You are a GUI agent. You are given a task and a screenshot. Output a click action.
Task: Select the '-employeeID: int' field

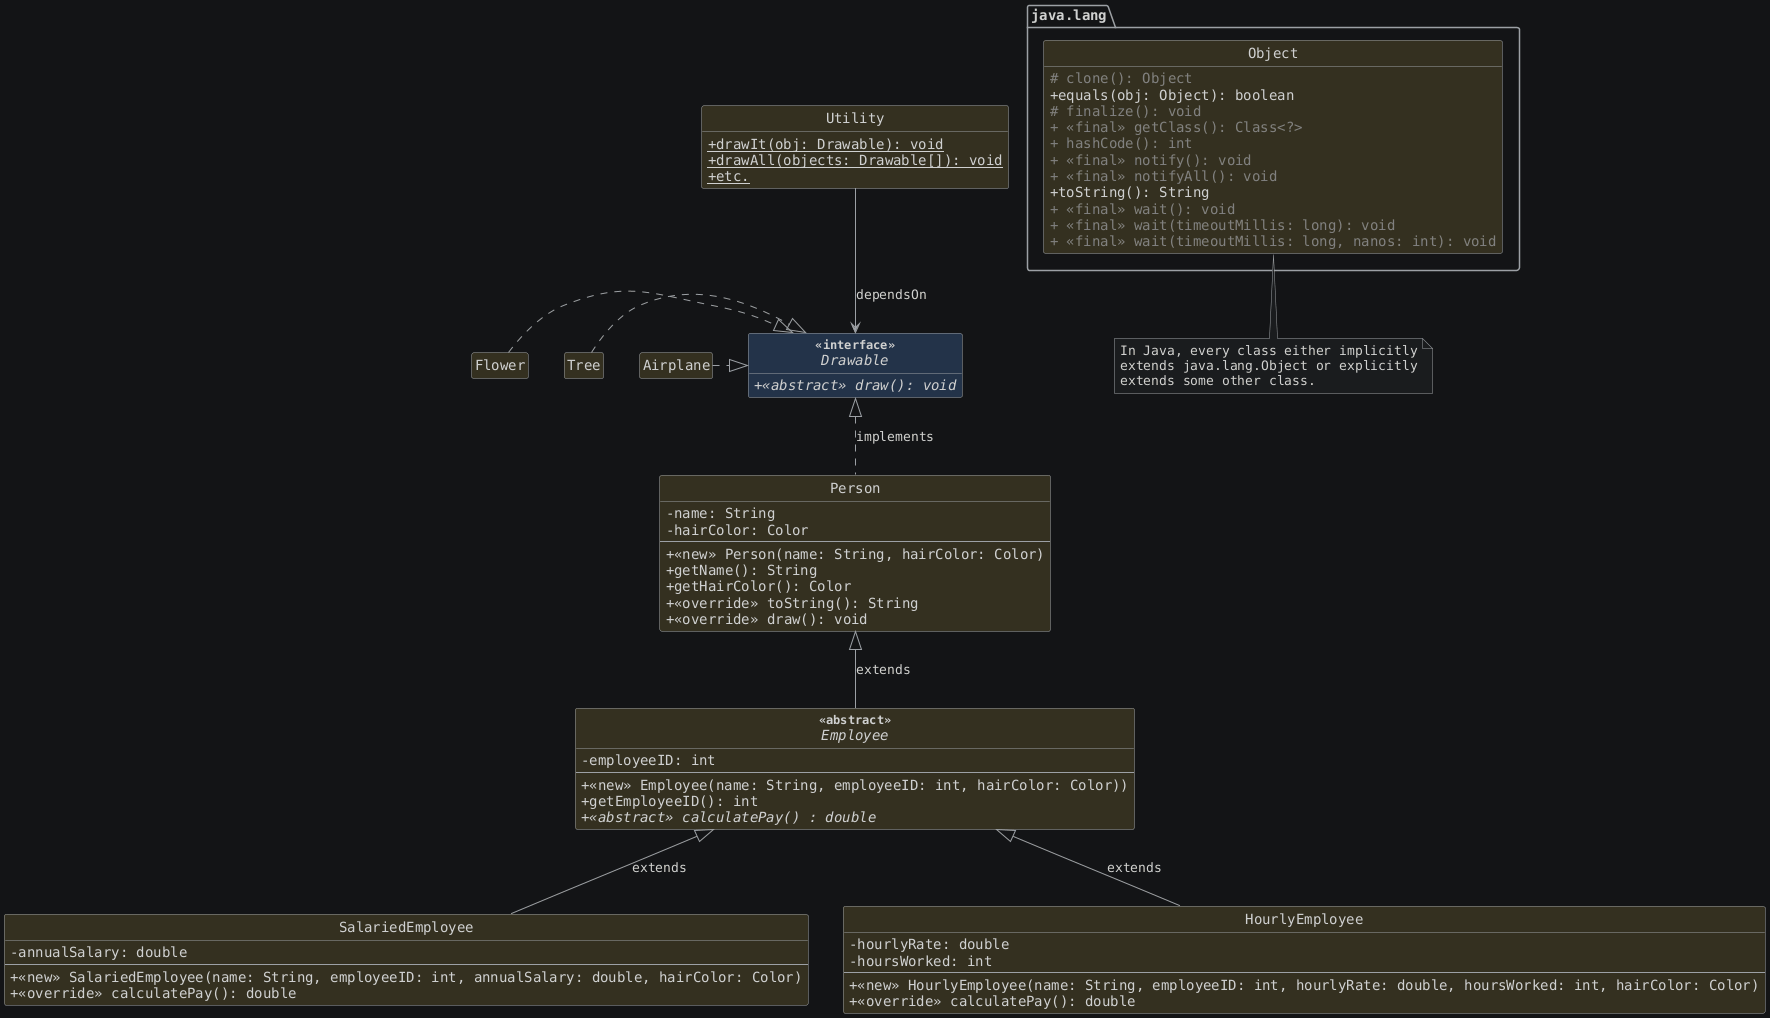pos(648,760)
